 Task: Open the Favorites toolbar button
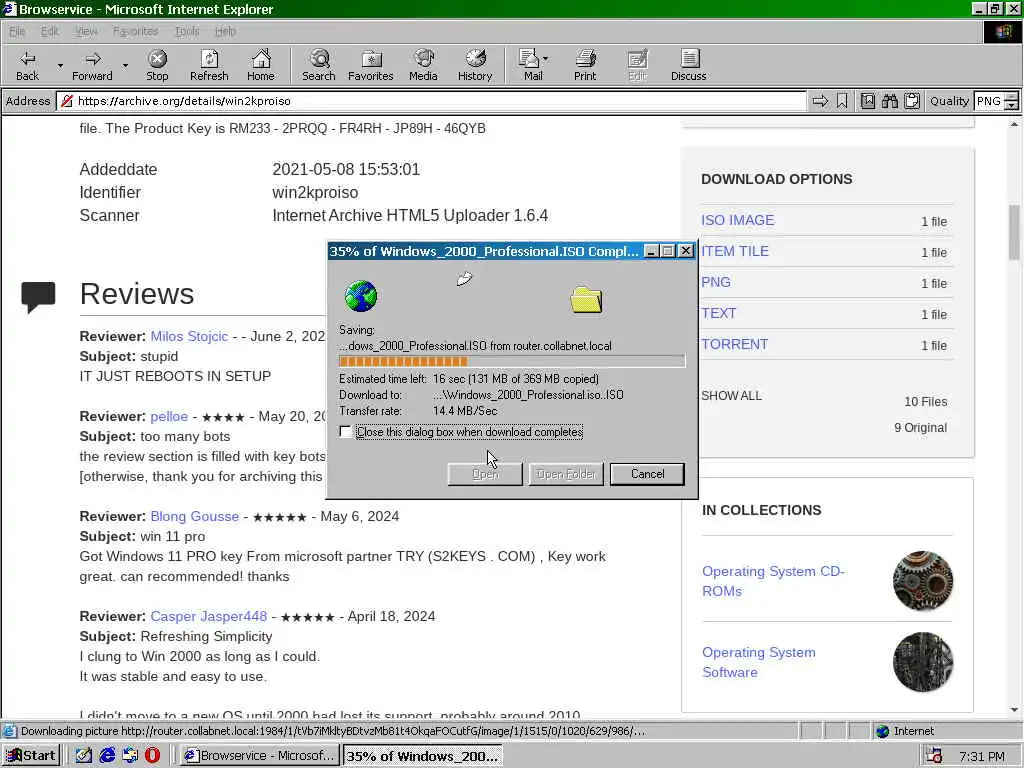tap(370, 65)
